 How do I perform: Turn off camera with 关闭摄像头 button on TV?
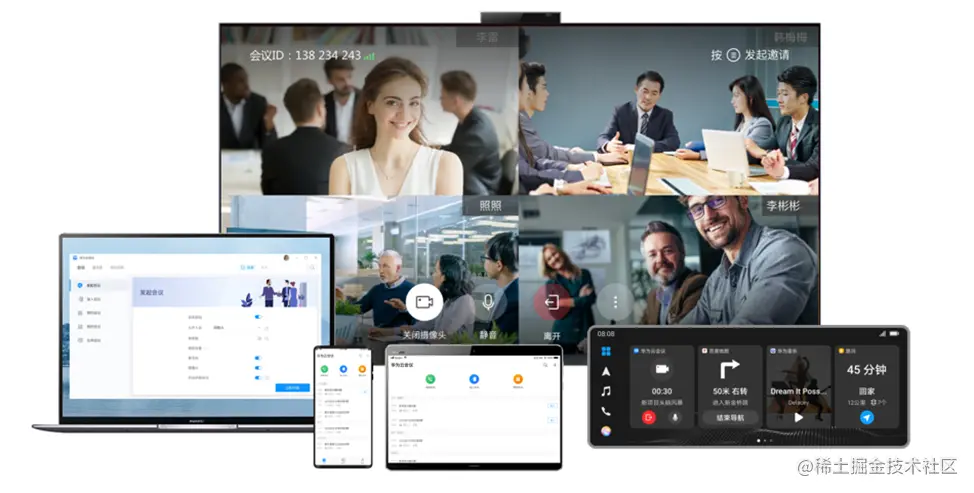[424, 302]
